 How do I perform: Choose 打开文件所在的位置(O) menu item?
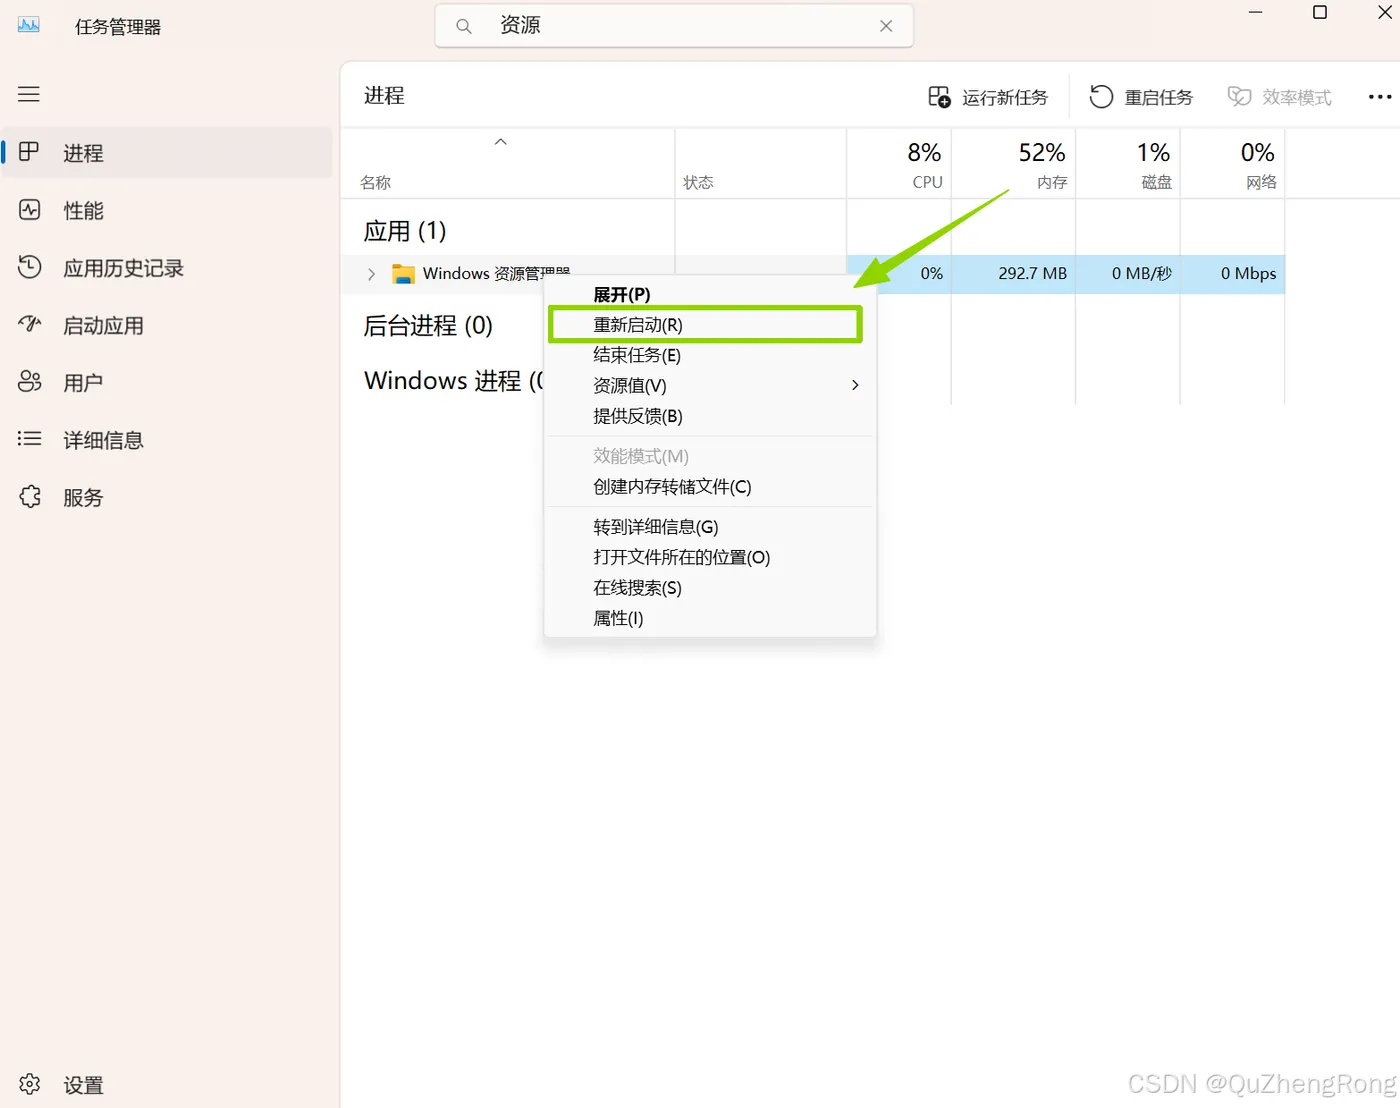point(710,557)
